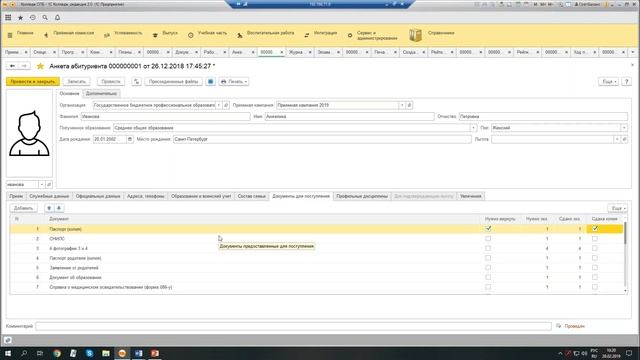The image size is (640, 360).
Task: Open the sections grid menu icon
Action: [x=8, y=18]
